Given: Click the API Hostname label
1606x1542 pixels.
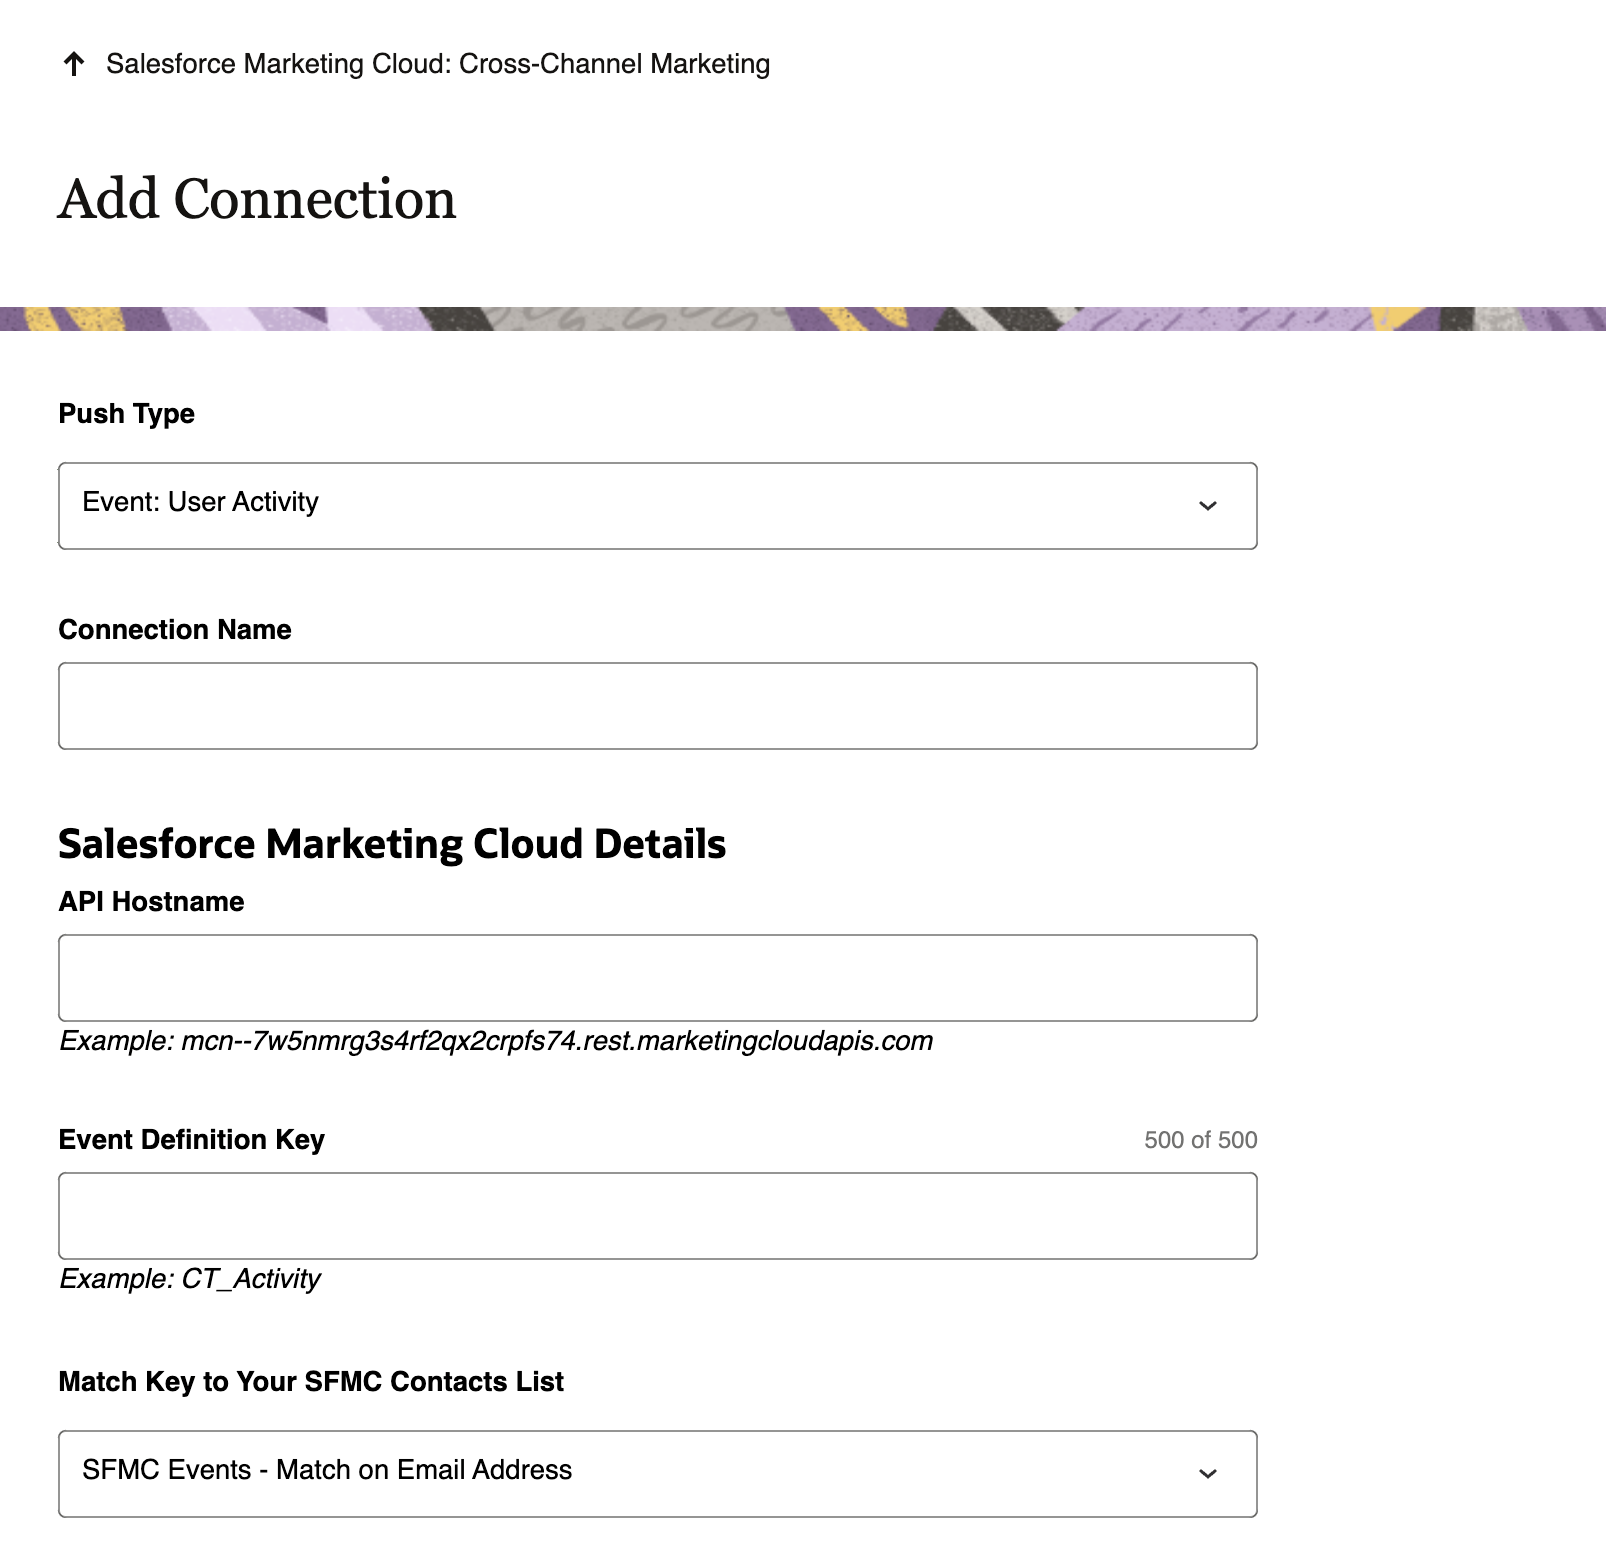Looking at the screenshot, I should [x=151, y=901].
